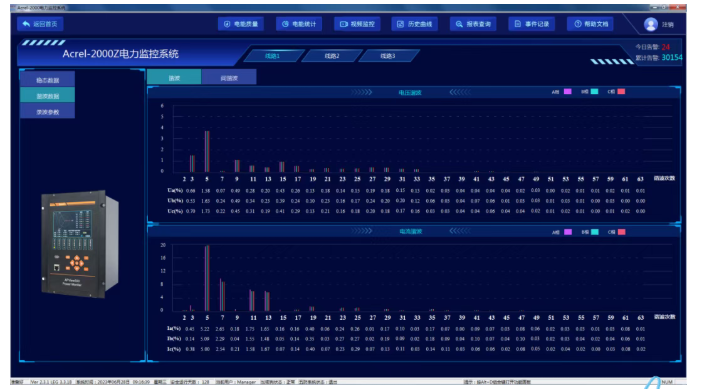Click right chevrons beside 电流谐波 title

point(361,231)
